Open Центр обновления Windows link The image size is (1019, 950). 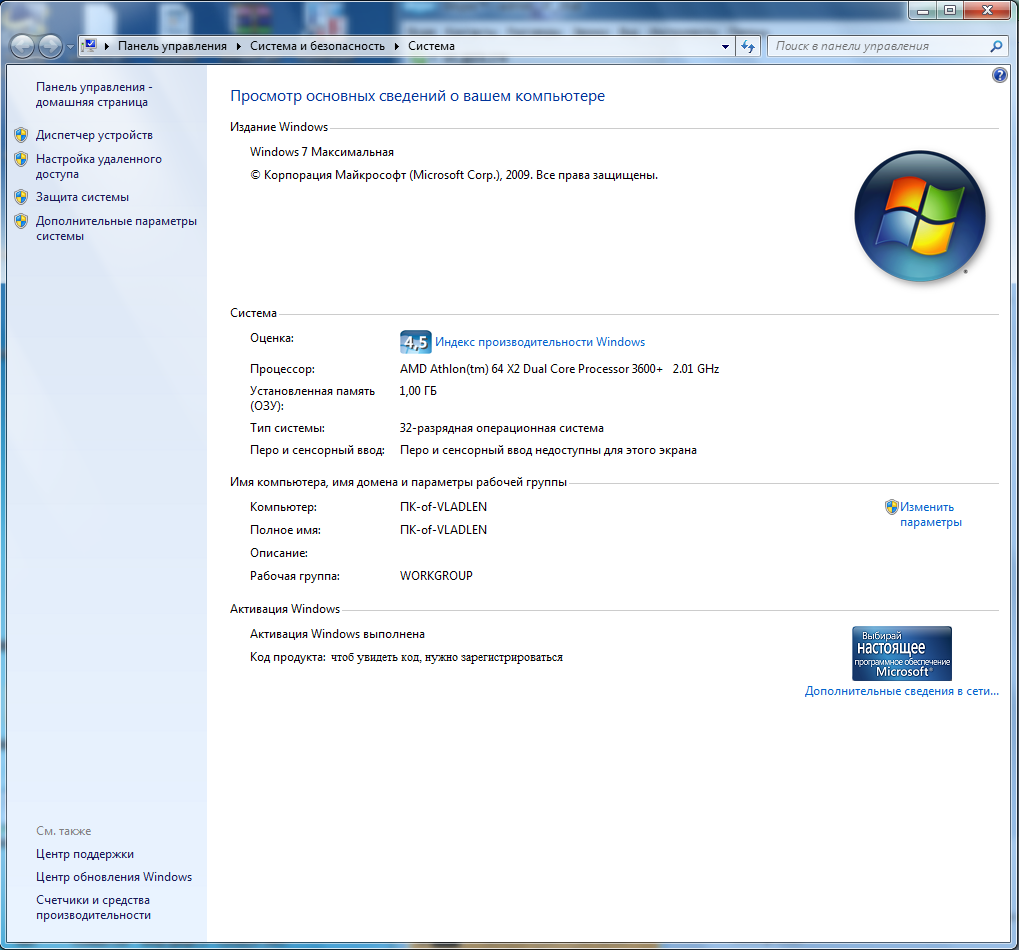click(x=113, y=877)
